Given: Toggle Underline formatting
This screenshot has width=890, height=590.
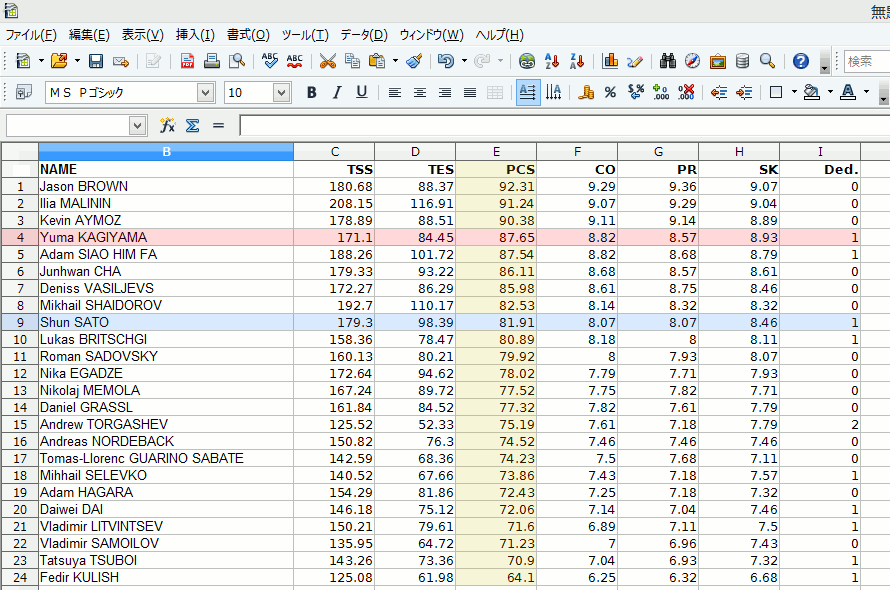Looking at the screenshot, I should pos(362,92).
